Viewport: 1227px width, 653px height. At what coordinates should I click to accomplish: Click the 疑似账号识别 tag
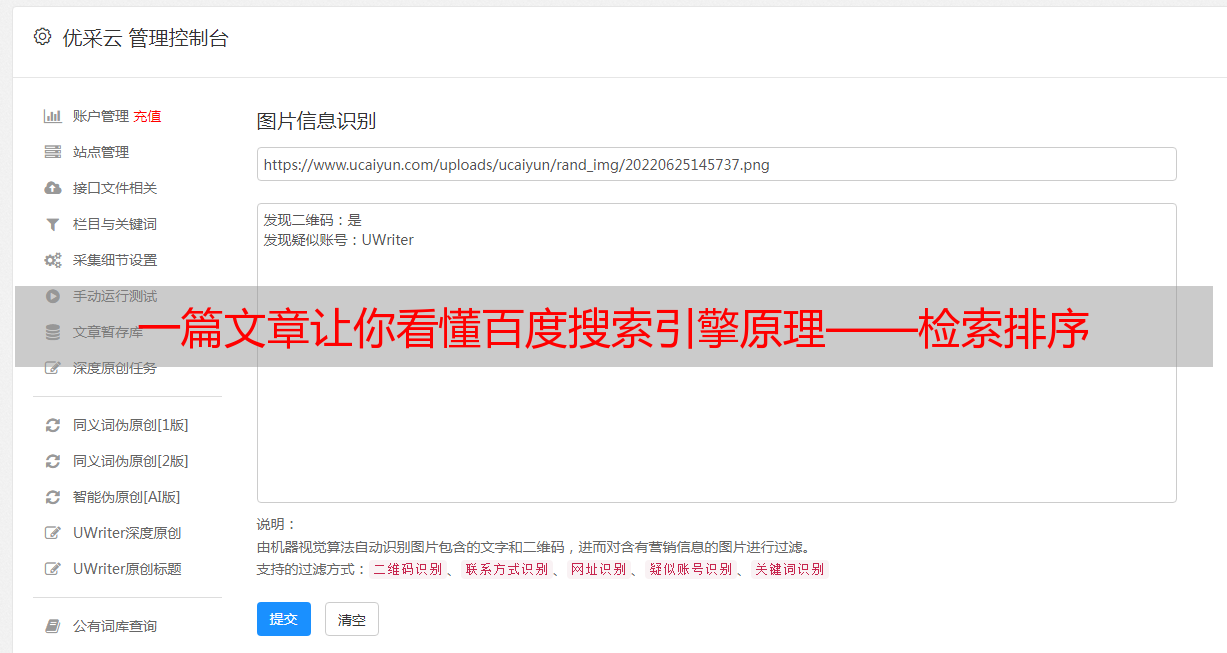pyautogui.click(x=690, y=569)
